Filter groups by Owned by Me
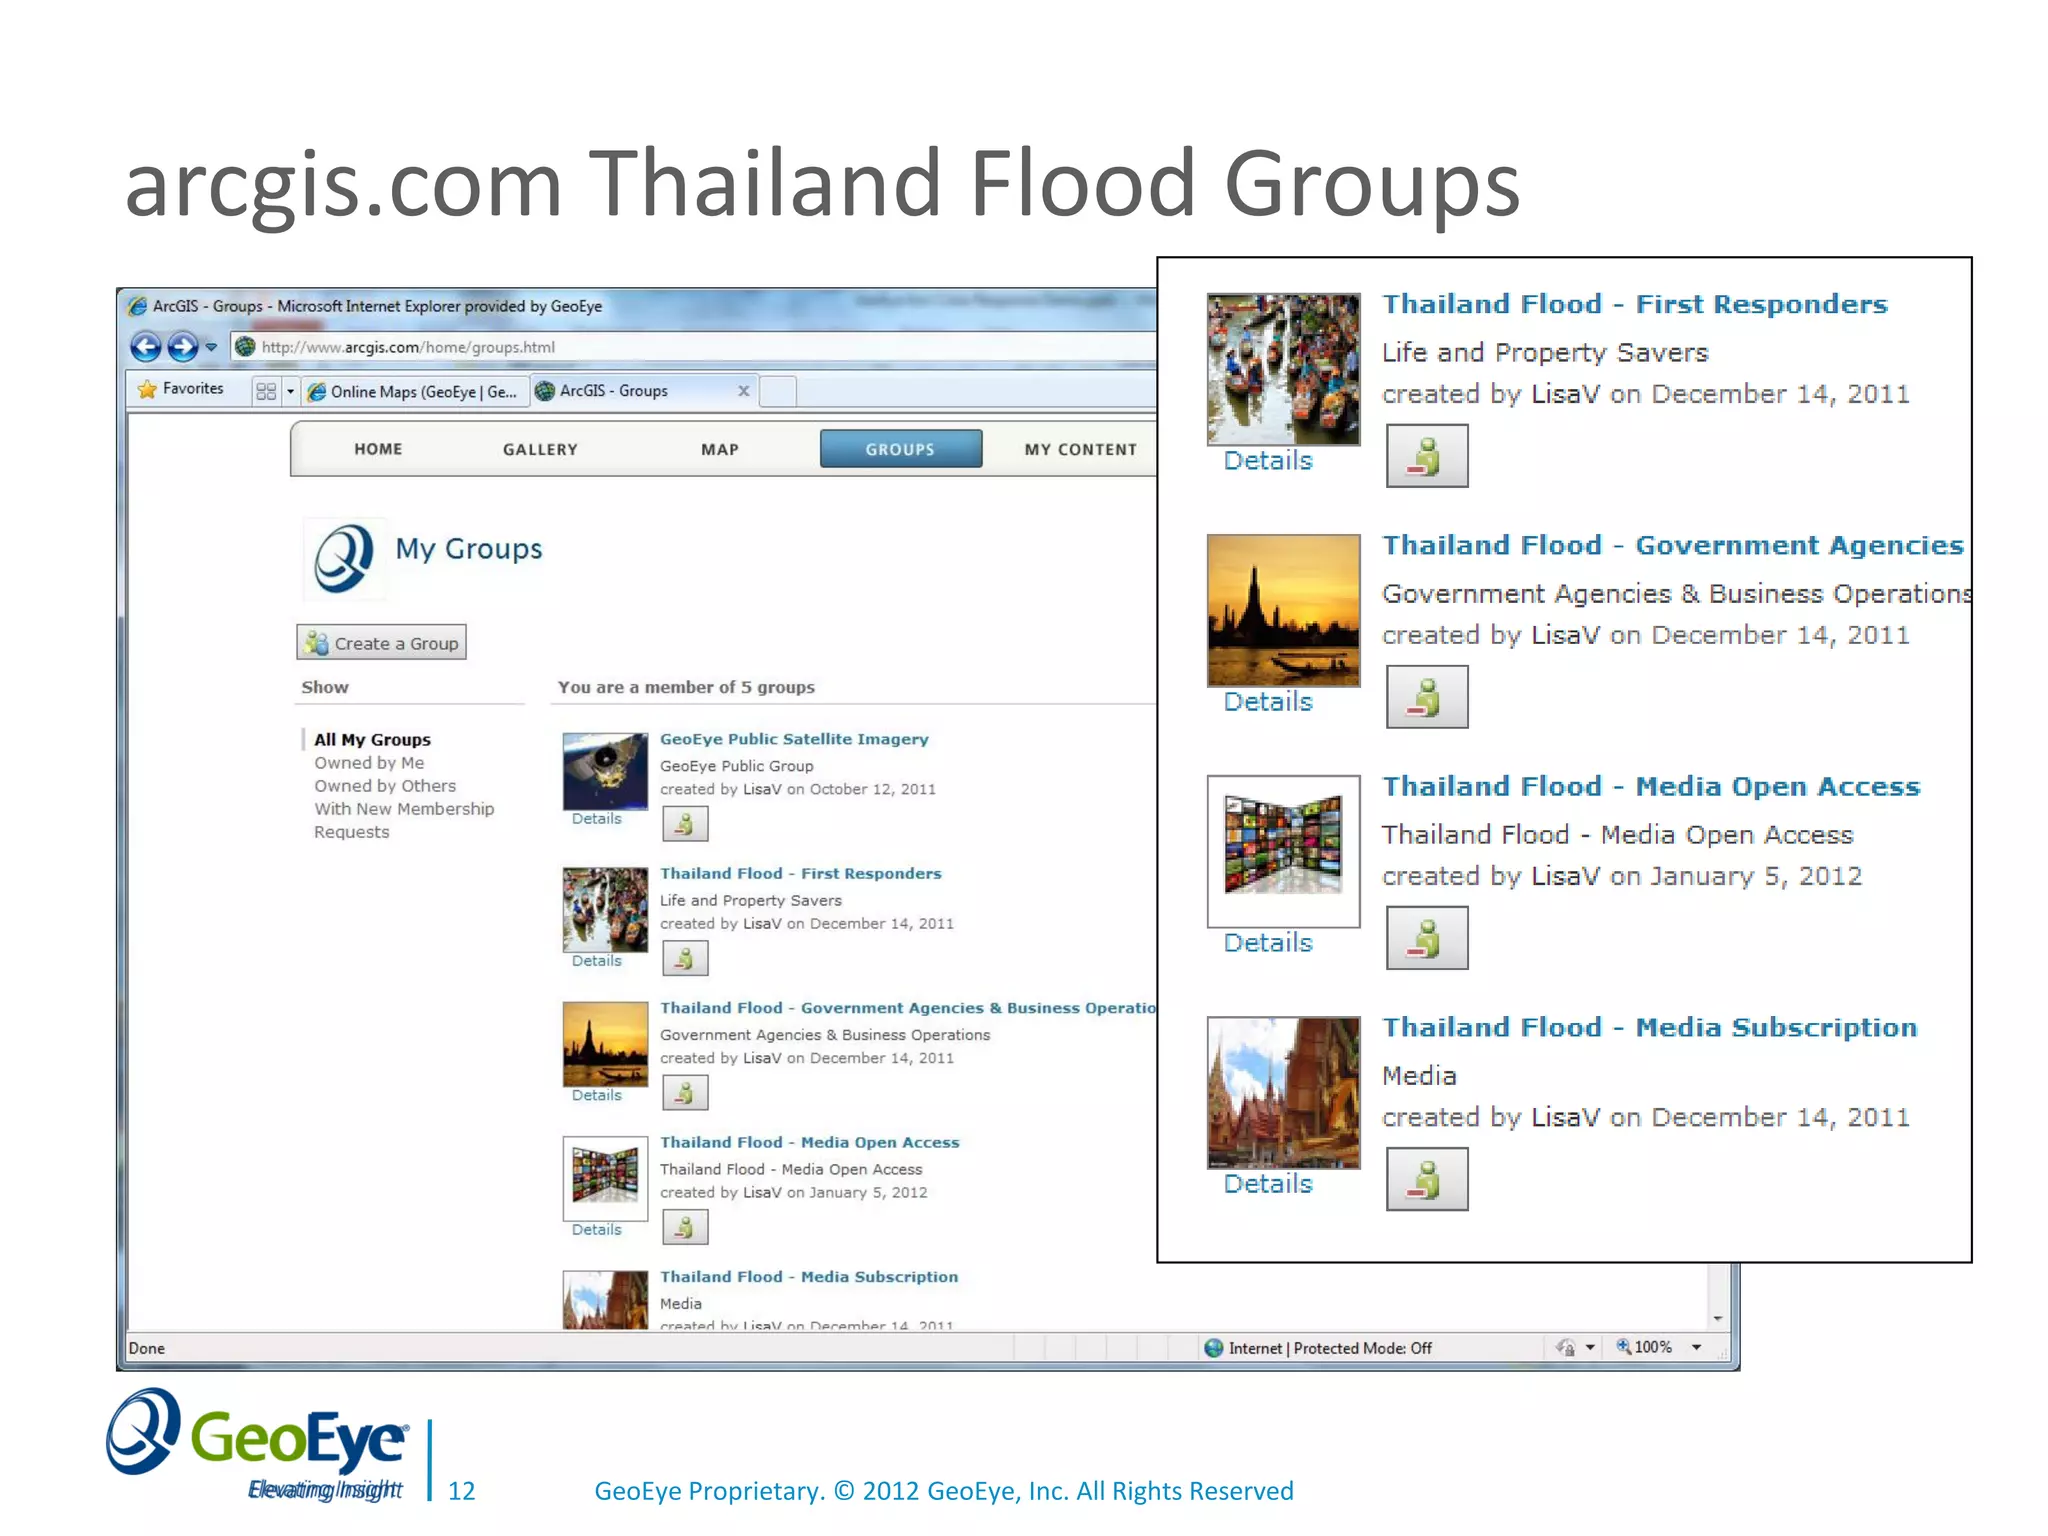 (x=369, y=763)
